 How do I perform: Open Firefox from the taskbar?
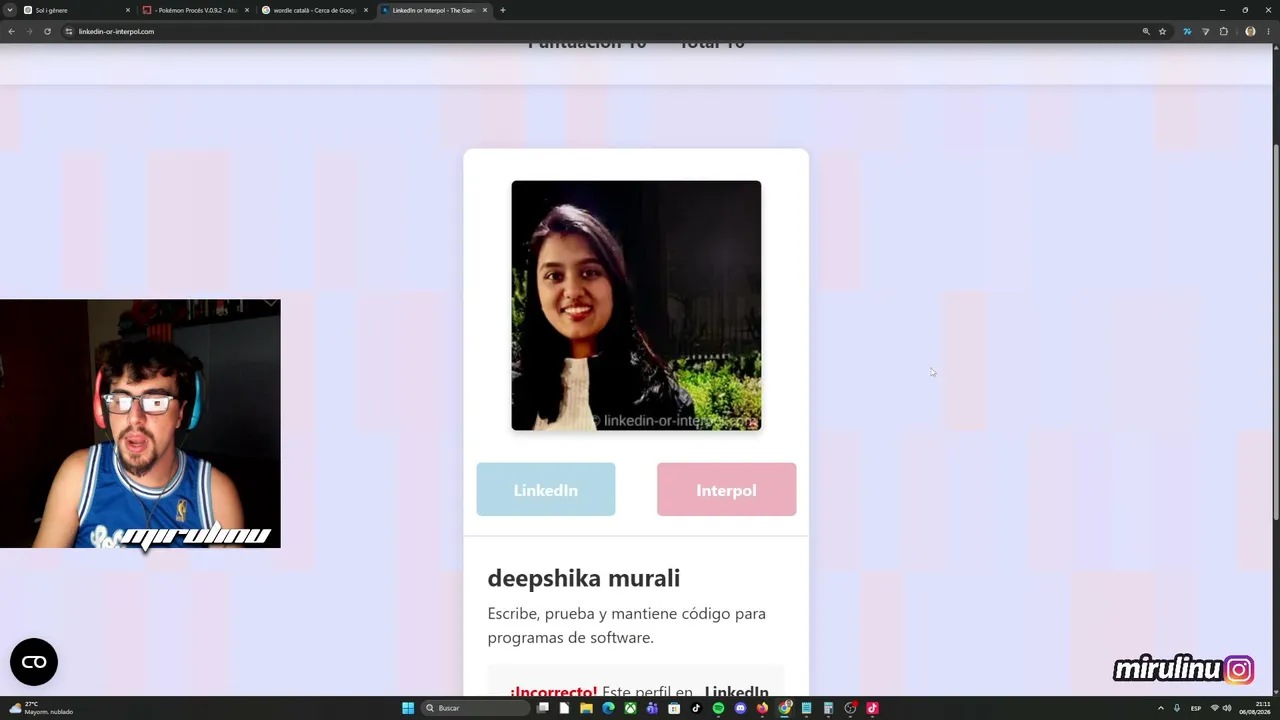(762, 708)
